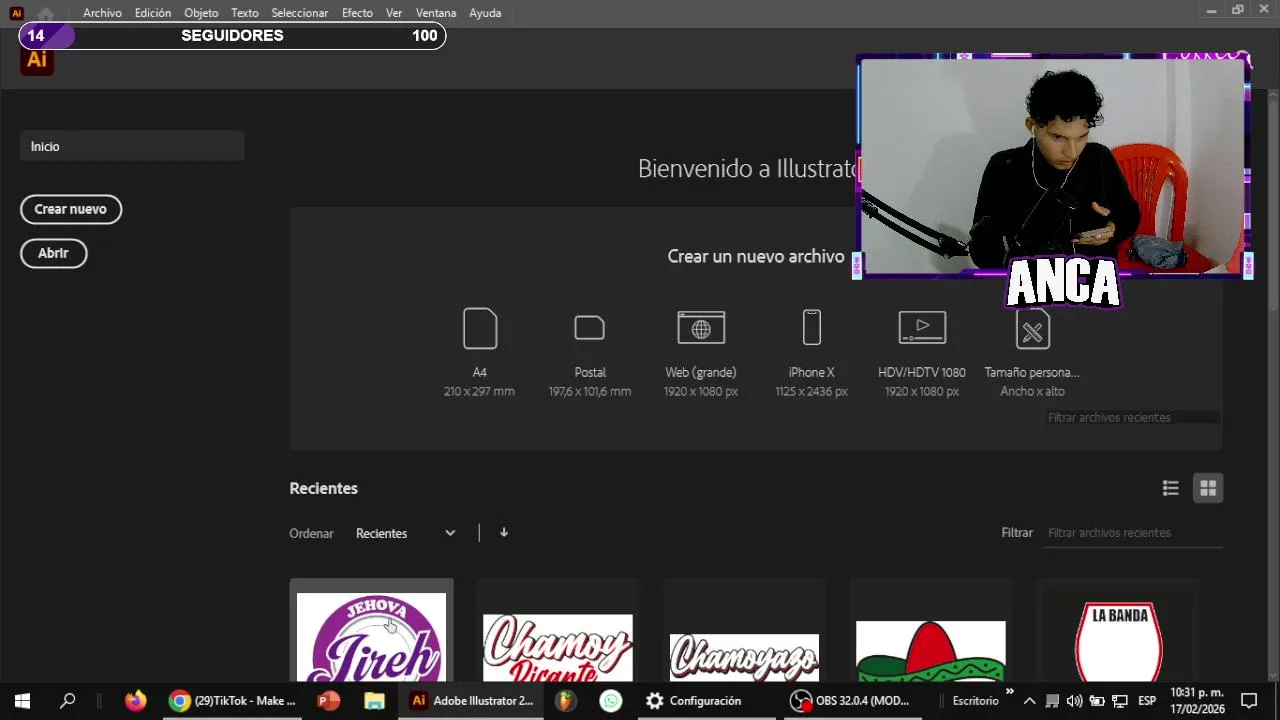This screenshot has width=1280, height=720.
Task: Select the Inicio sidebar item
Action: (132, 146)
